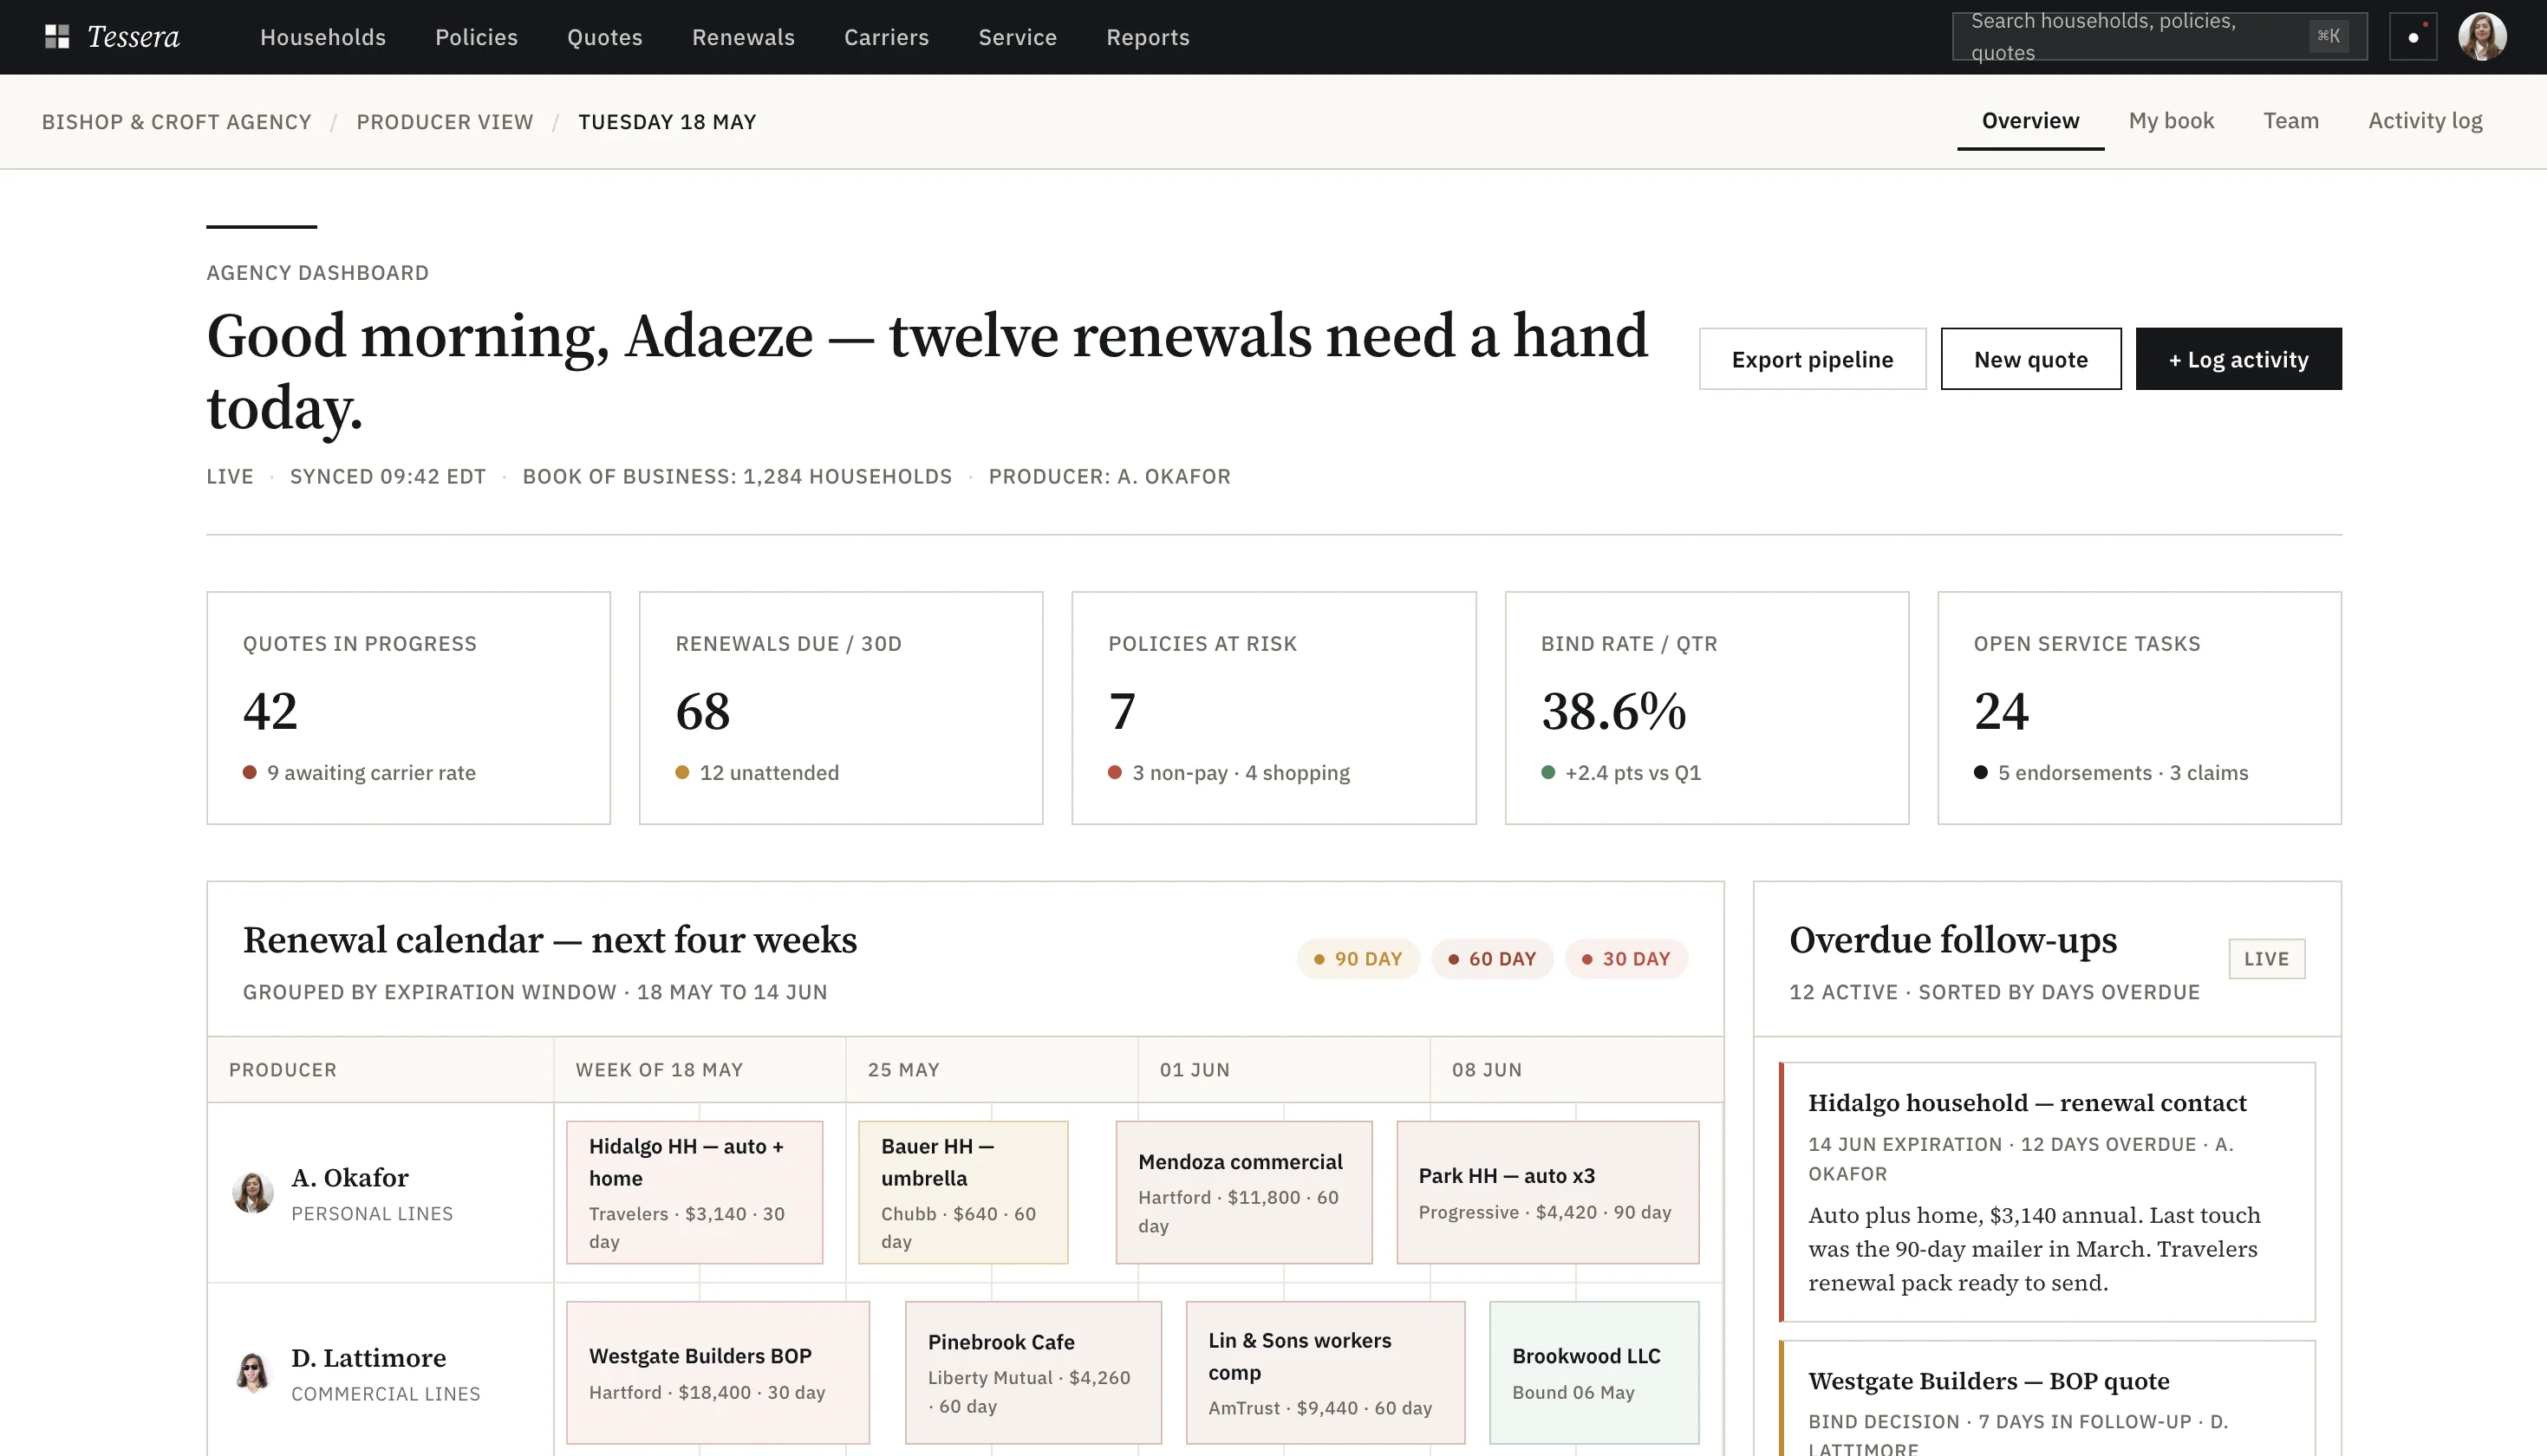Screen dimensions: 2547x1456
Task: Go to Quotes in the top navigation
Action: (605, 37)
